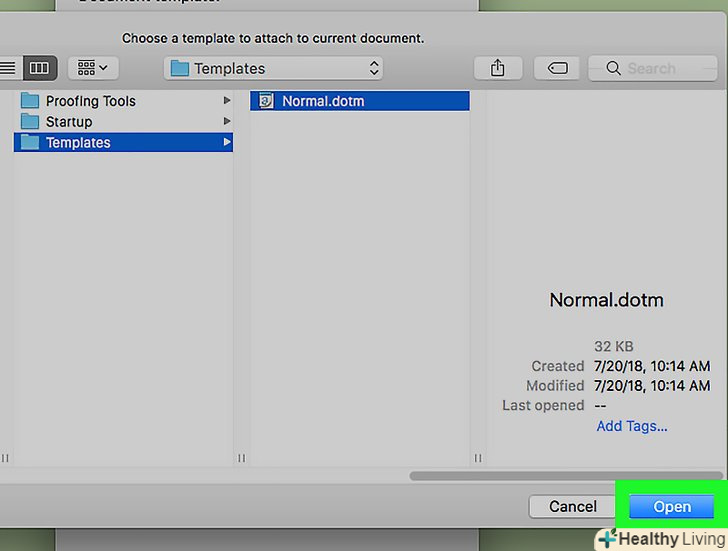Switch to list view icon
Screen dimensions: 728x551
(9, 68)
